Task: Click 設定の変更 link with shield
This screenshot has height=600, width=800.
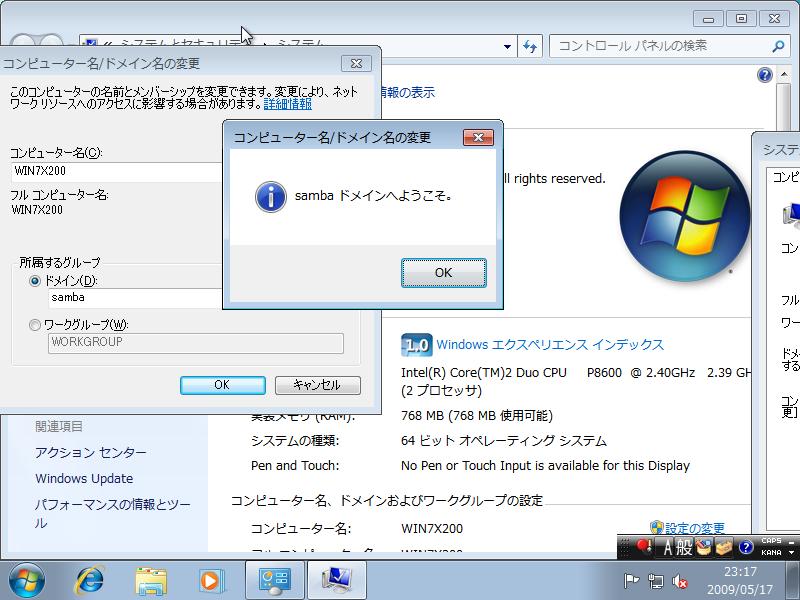Action: [x=688, y=528]
